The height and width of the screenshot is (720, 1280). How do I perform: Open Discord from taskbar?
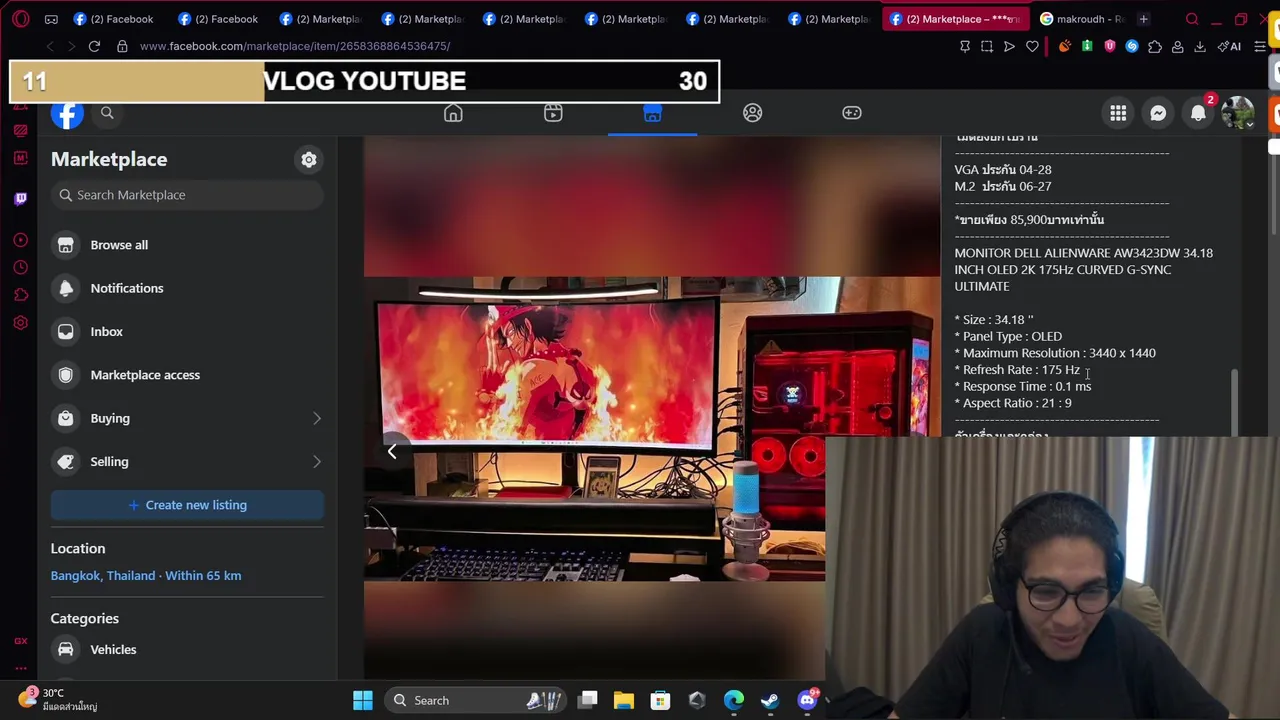[x=807, y=700]
